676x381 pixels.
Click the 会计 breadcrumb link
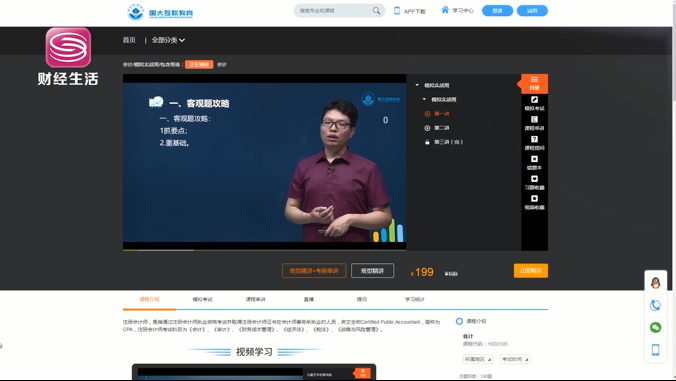coord(222,65)
